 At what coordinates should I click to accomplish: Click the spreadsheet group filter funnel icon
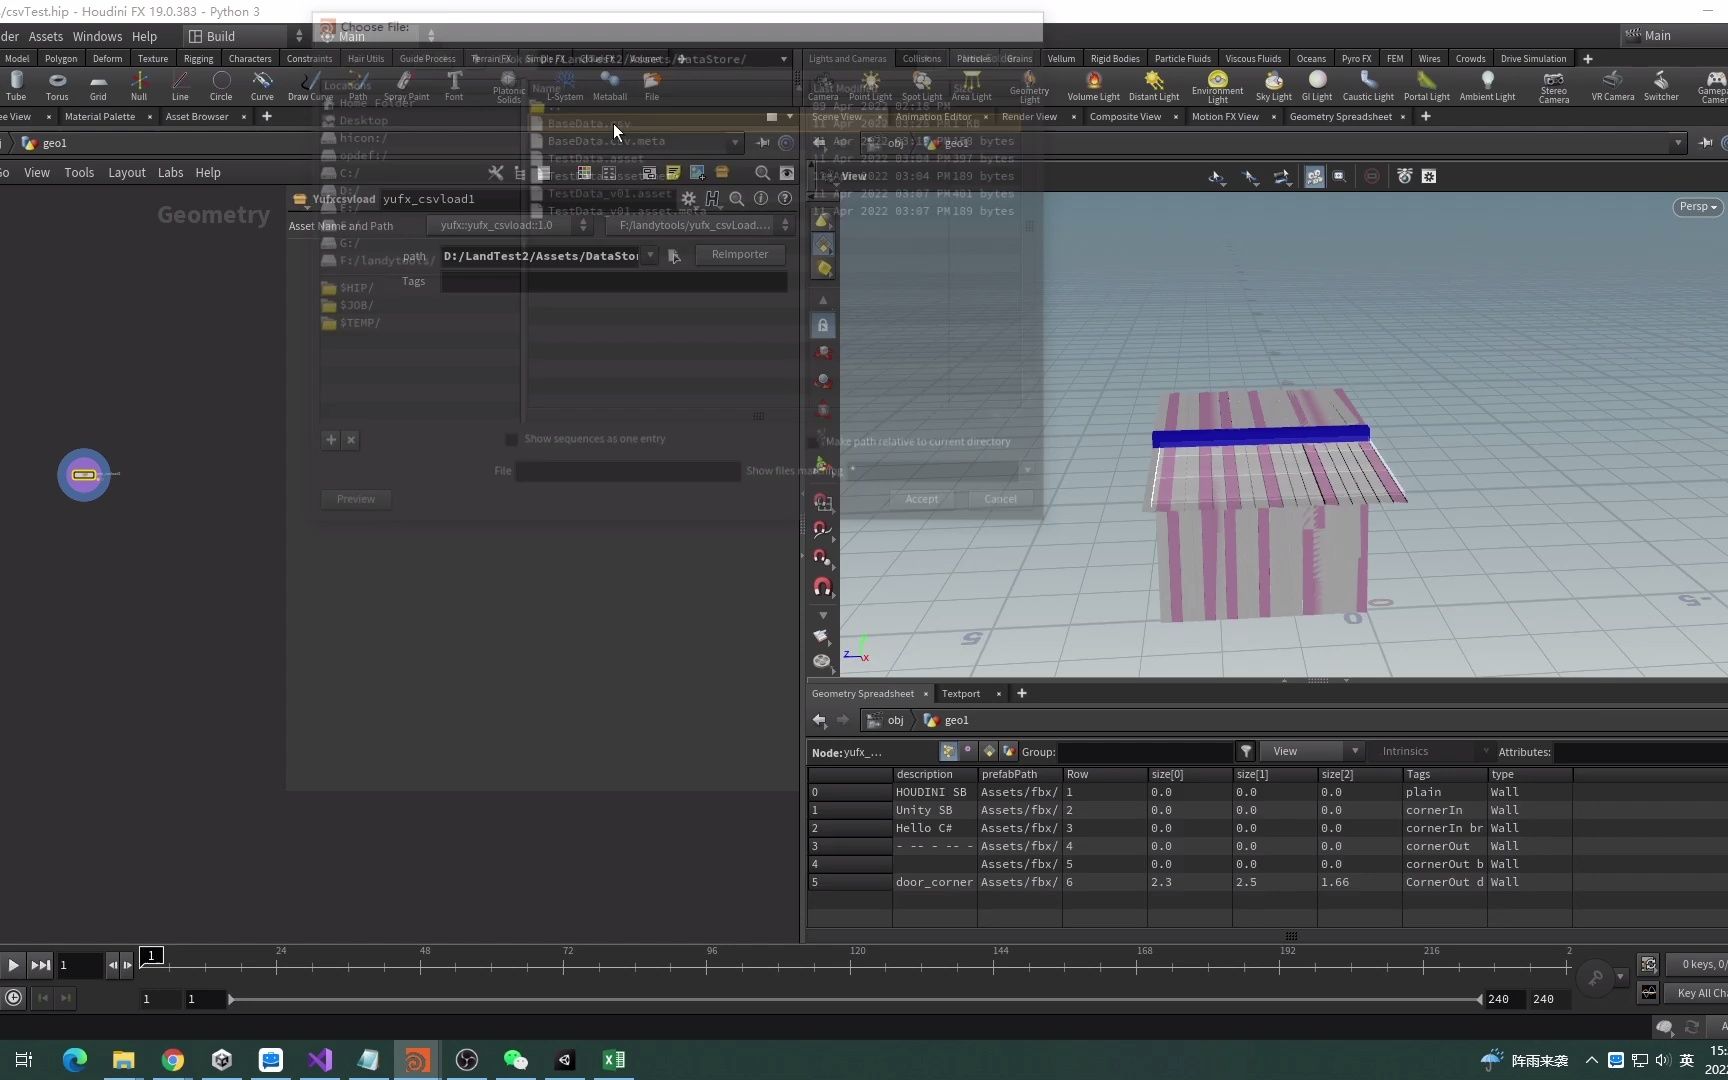(x=1246, y=752)
